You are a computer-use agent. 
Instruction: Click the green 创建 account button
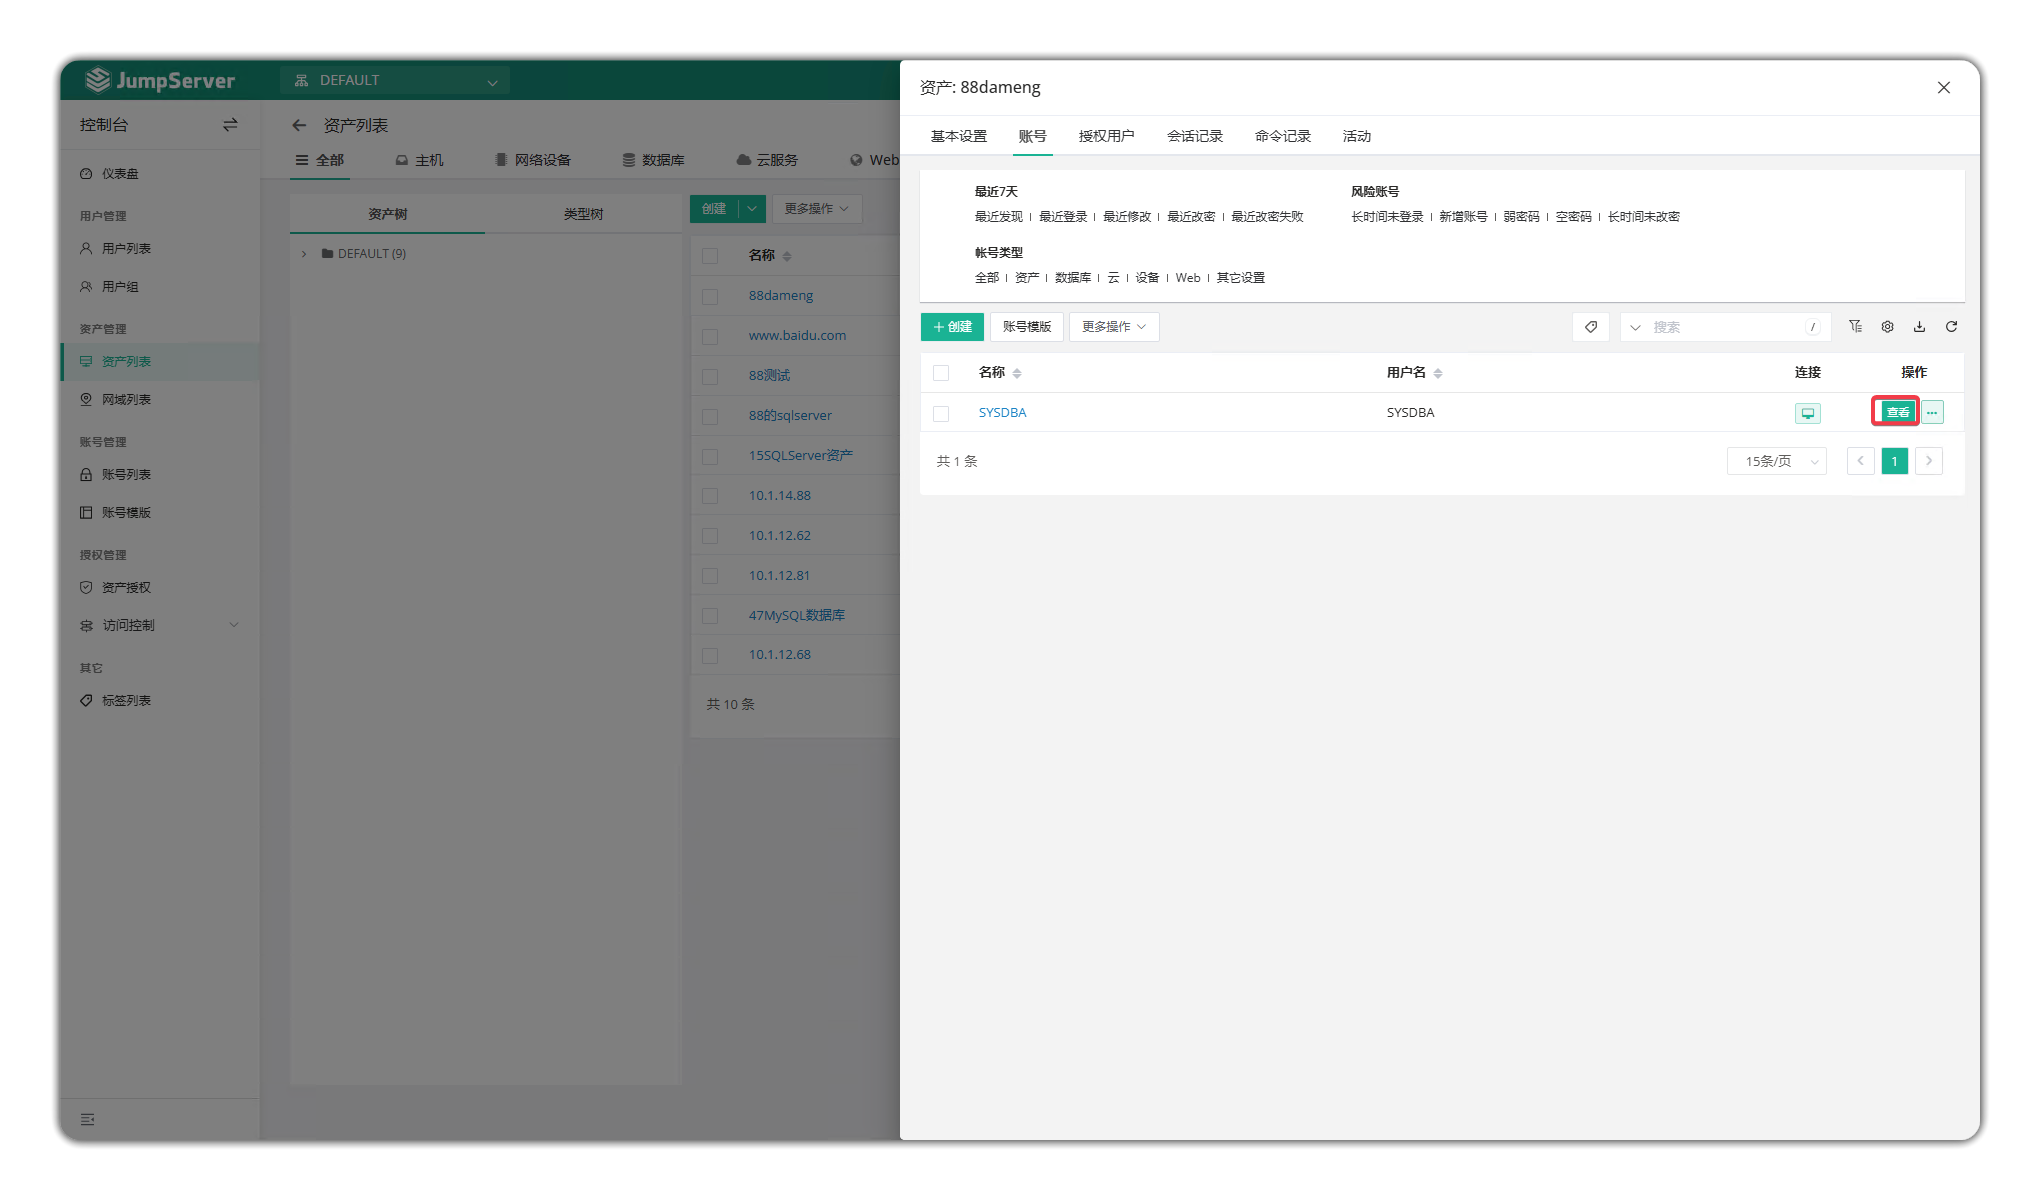point(952,327)
